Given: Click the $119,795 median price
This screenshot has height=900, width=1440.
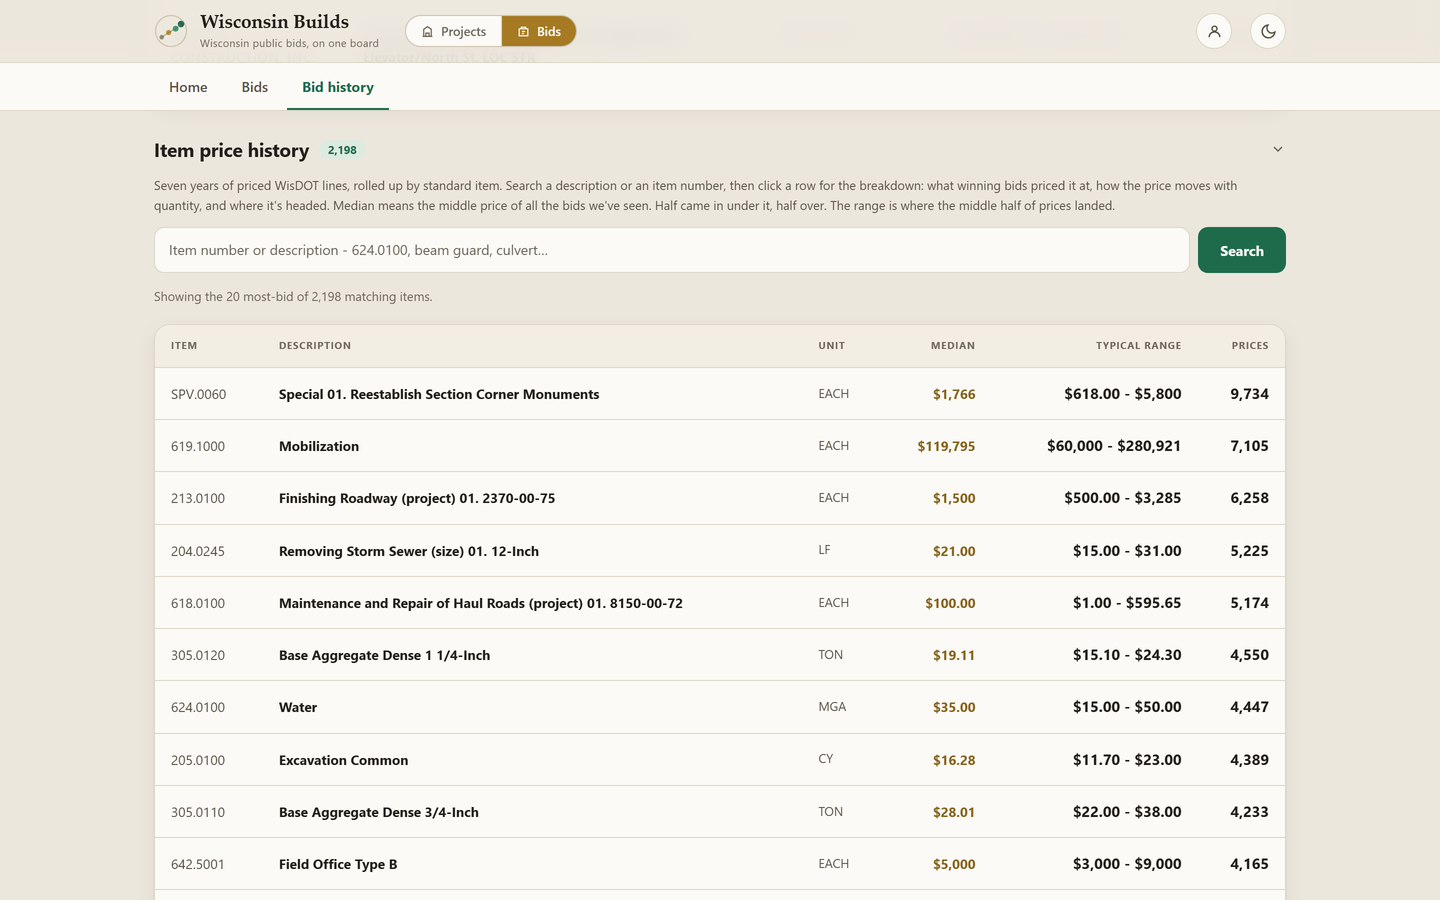Looking at the screenshot, I should [946, 446].
